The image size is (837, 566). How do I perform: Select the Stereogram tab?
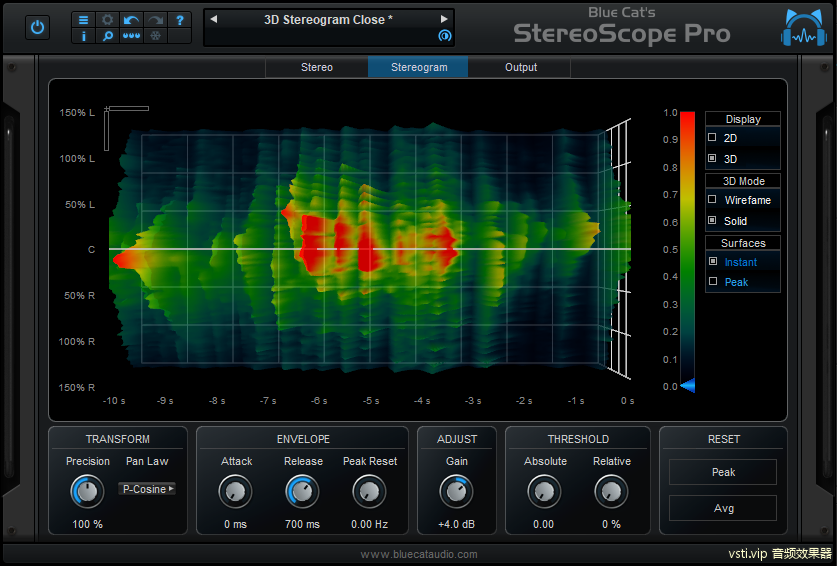[x=418, y=67]
